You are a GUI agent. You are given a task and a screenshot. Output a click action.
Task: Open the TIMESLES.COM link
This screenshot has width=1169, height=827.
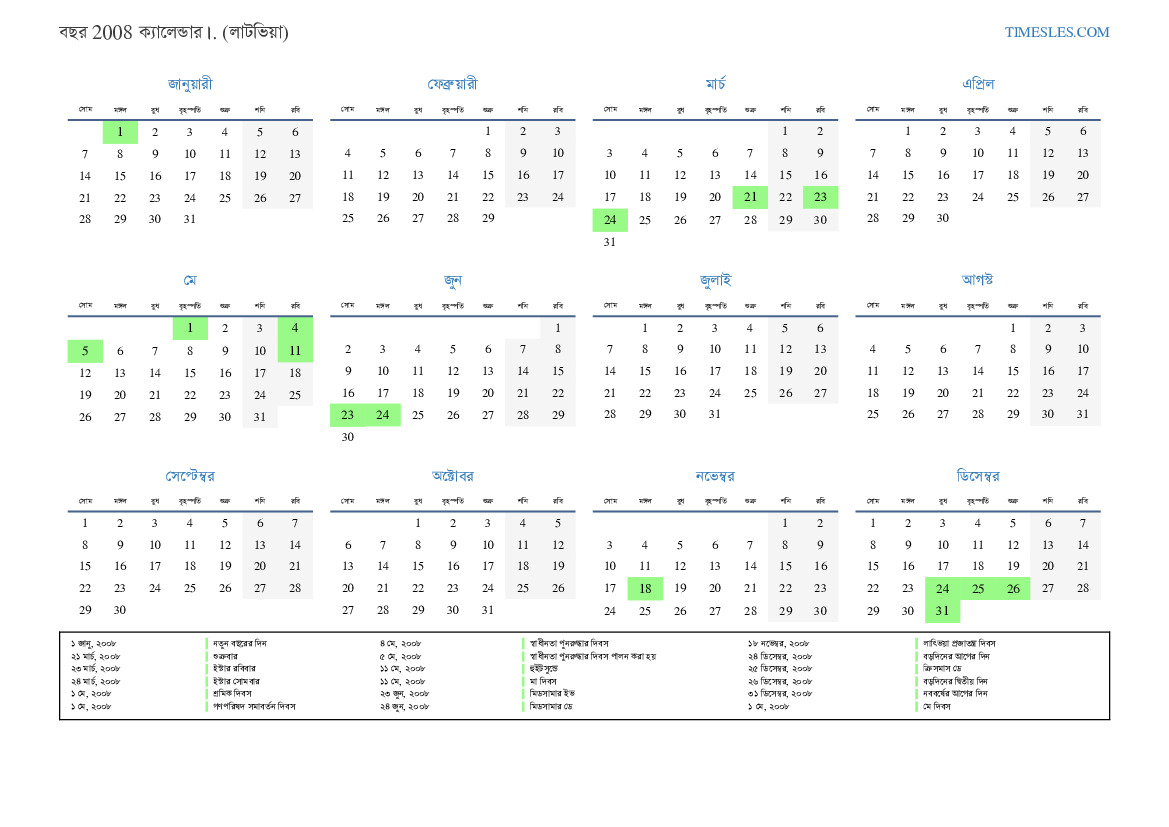[1056, 32]
